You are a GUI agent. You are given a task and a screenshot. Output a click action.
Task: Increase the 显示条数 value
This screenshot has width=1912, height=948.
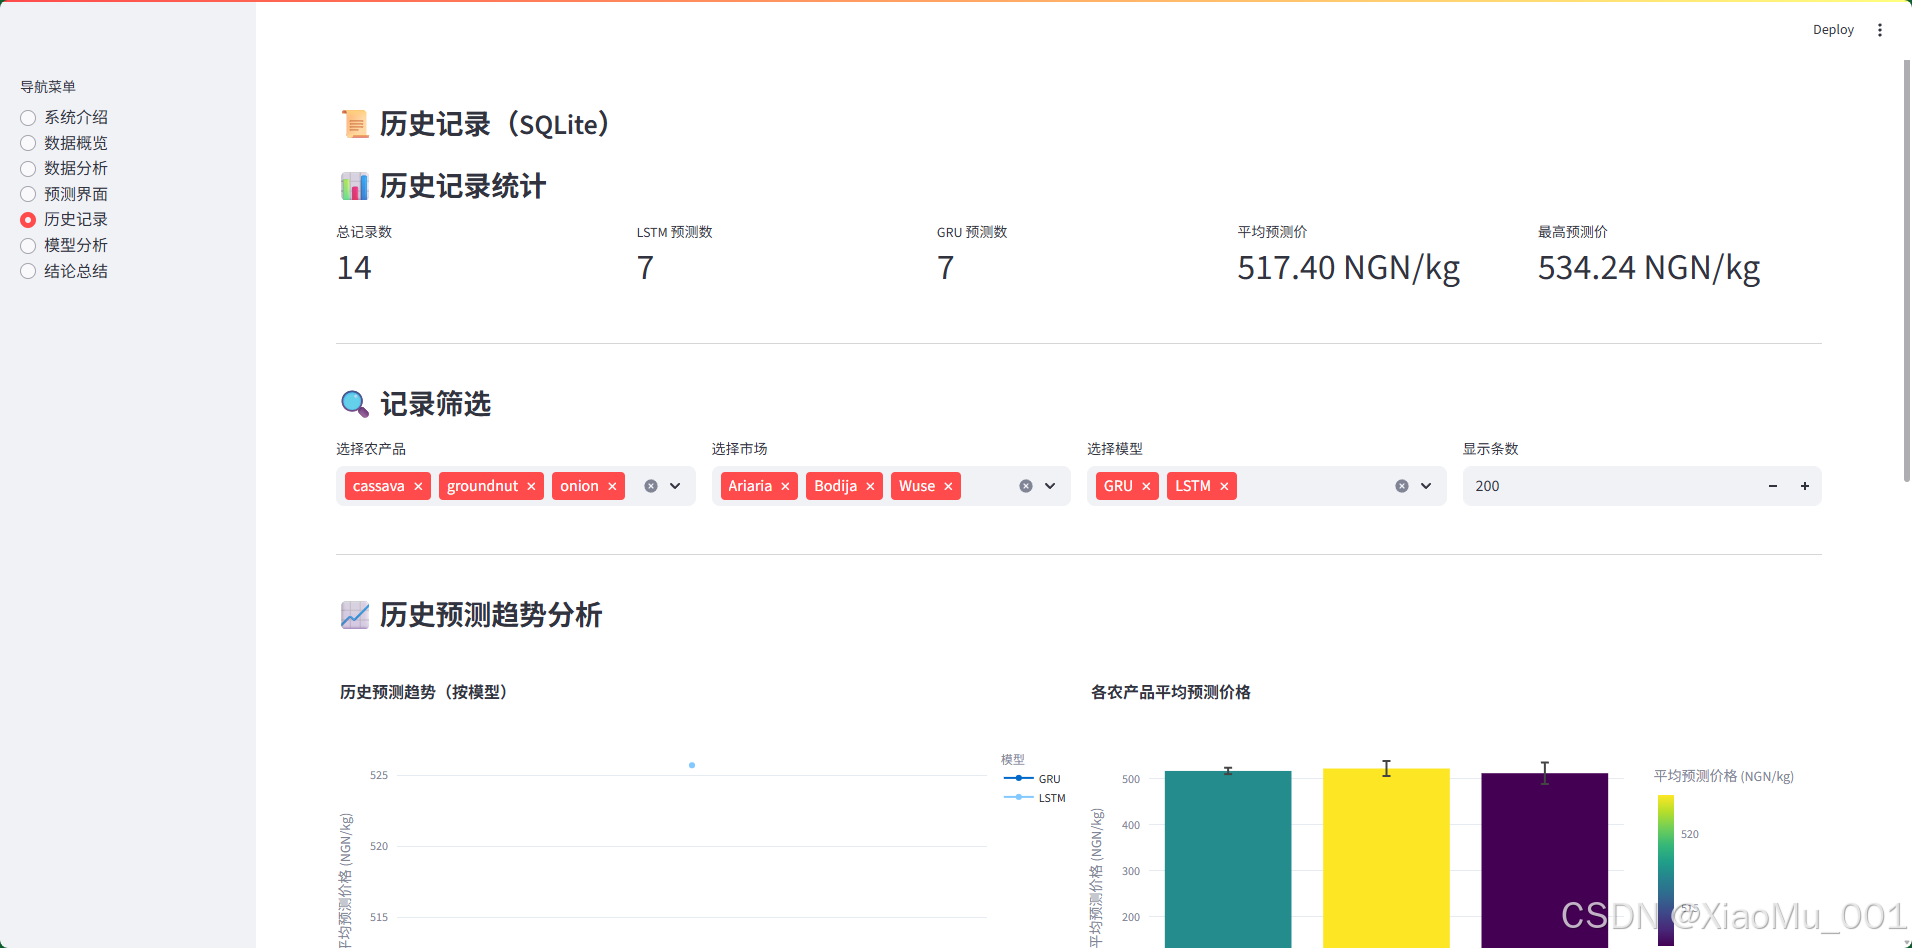pos(1805,486)
